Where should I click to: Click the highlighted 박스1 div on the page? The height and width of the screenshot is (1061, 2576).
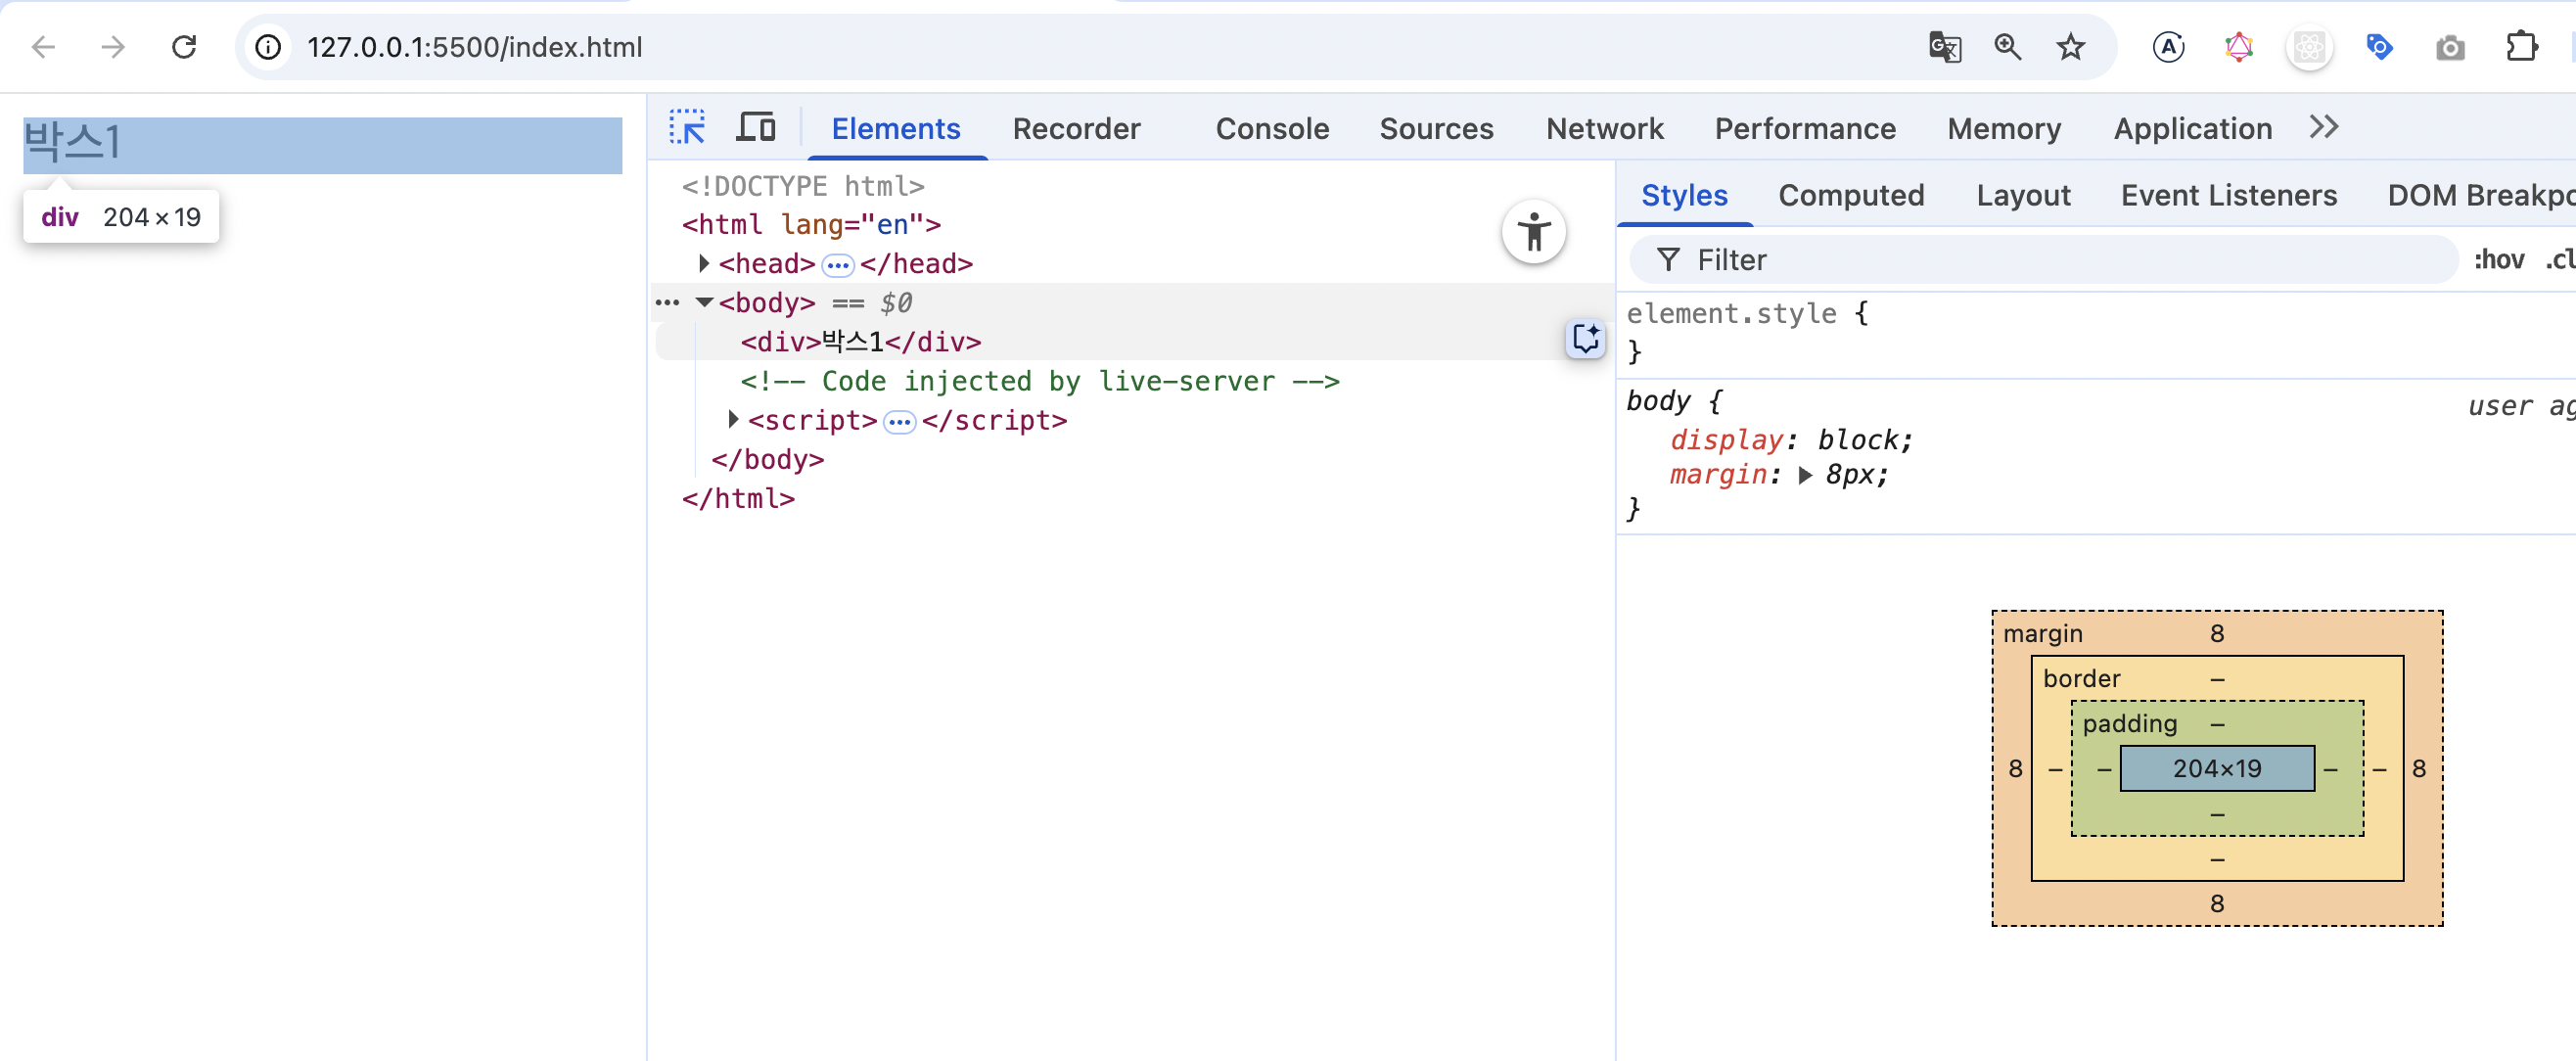pyautogui.click(x=322, y=145)
